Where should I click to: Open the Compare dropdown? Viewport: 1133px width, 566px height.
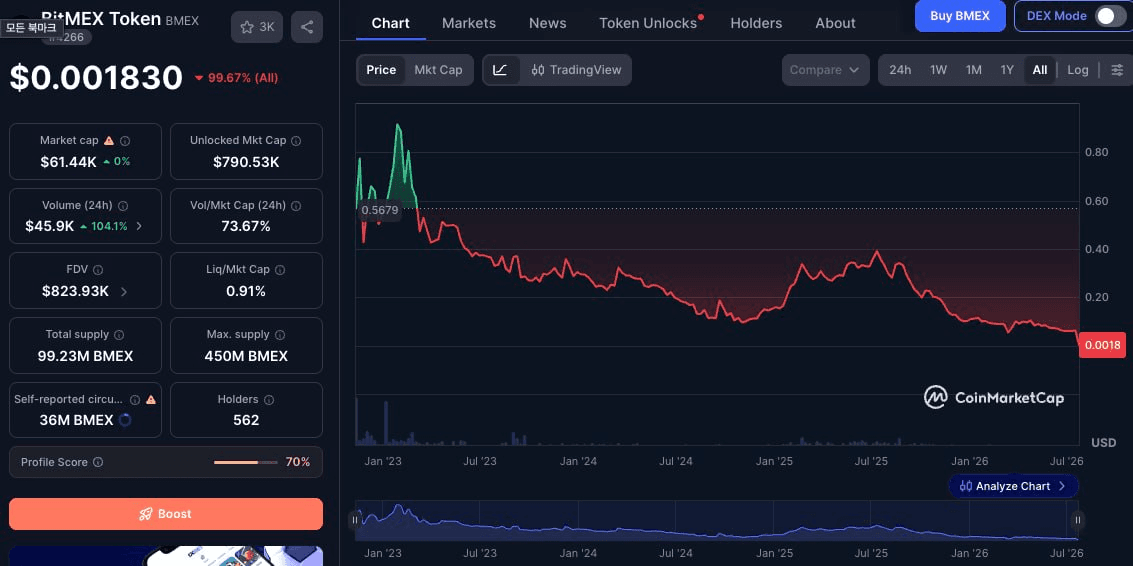coord(825,70)
